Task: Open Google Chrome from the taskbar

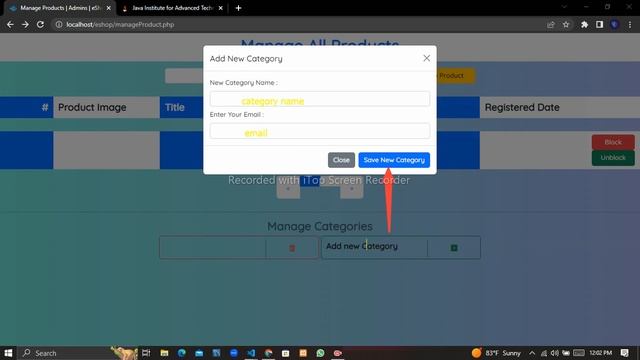Action: (x=268, y=353)
